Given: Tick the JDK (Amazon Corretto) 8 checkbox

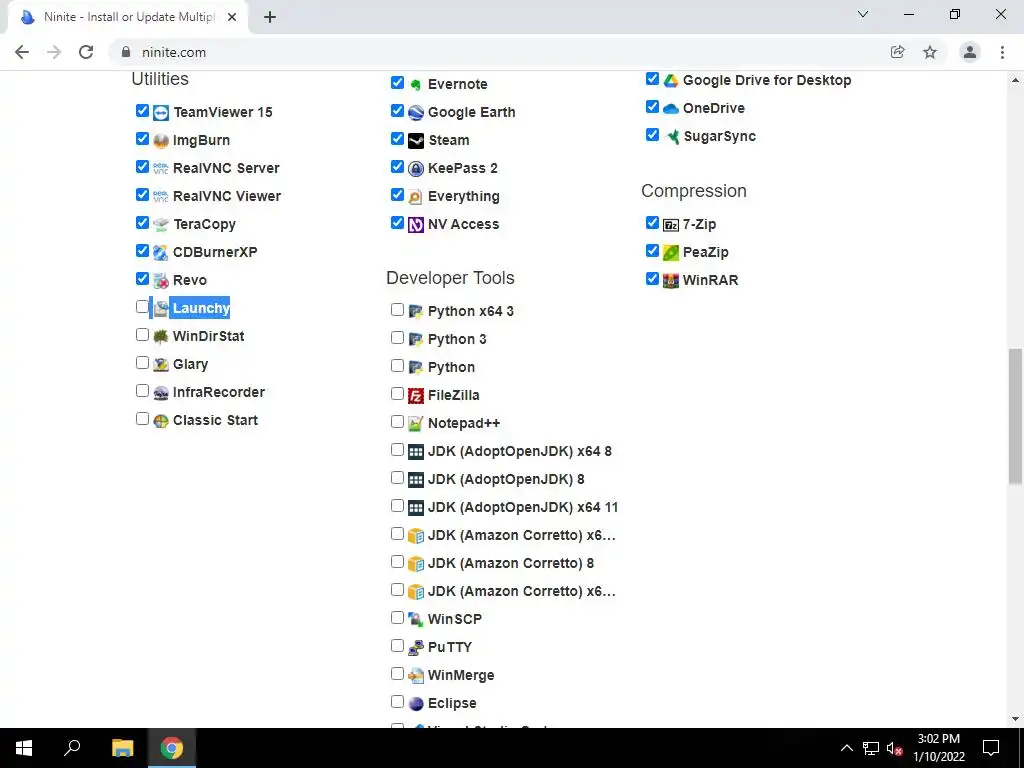Looking at the screenshot, I should (x=397, y=562).
